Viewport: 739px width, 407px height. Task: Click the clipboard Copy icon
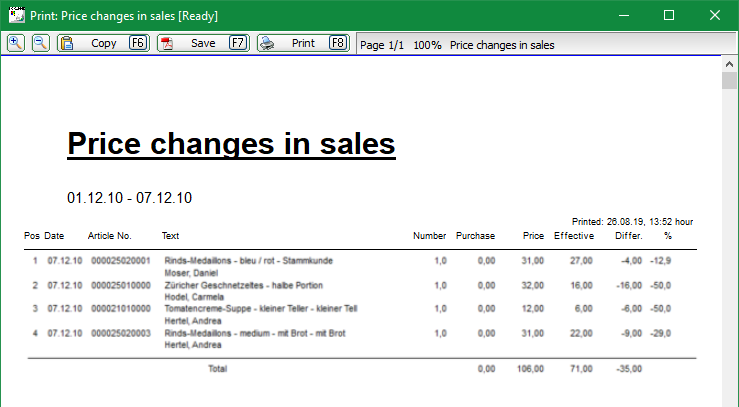67,43
